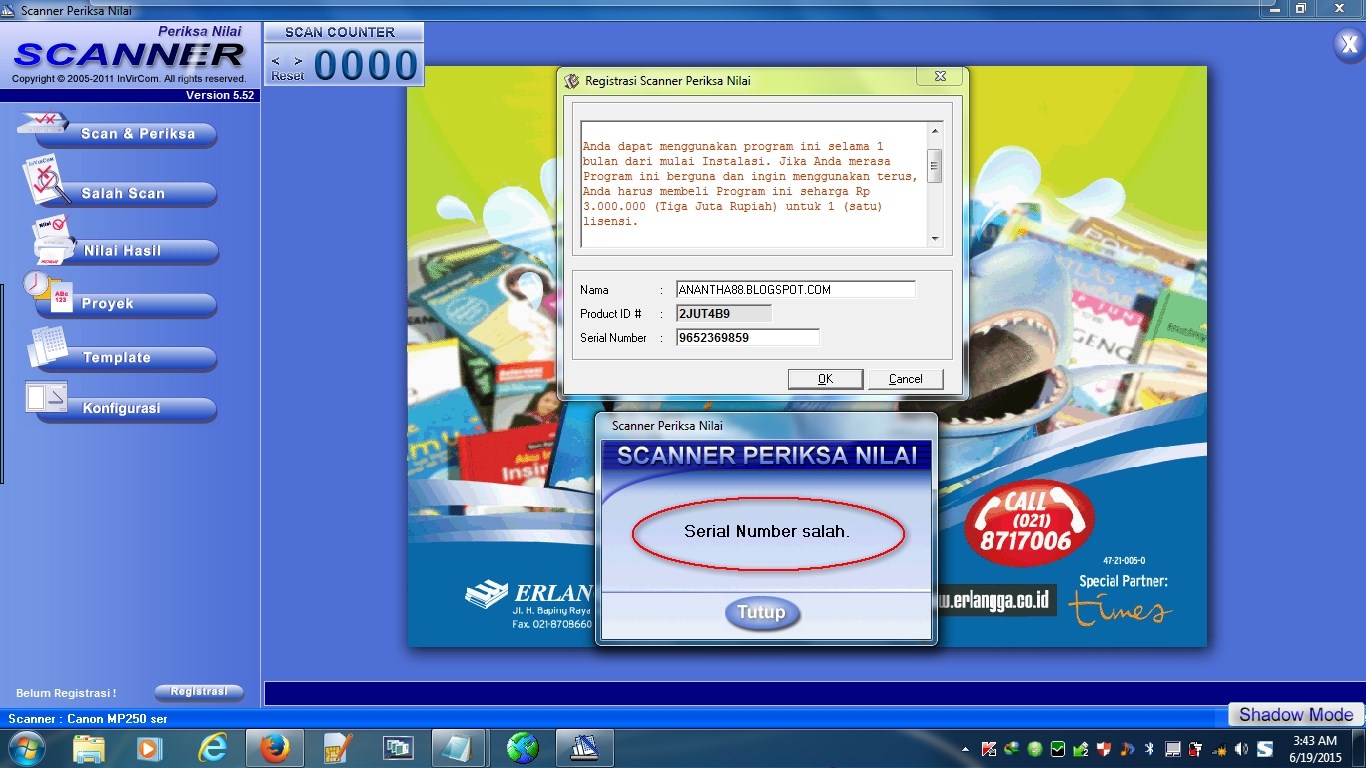Click the 'Belum Registrasi !' status text
This screenshot has height=768, width=1366.
click(x=66, y=693)
